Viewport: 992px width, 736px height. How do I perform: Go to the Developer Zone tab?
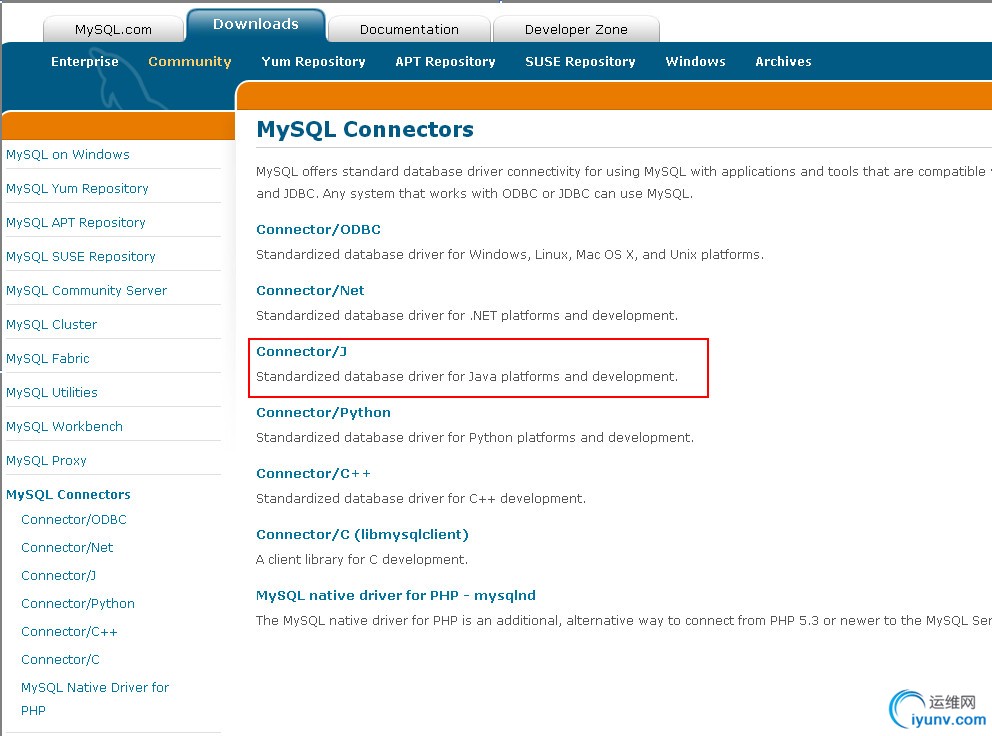pyautogui.click(x=576, y=29)
